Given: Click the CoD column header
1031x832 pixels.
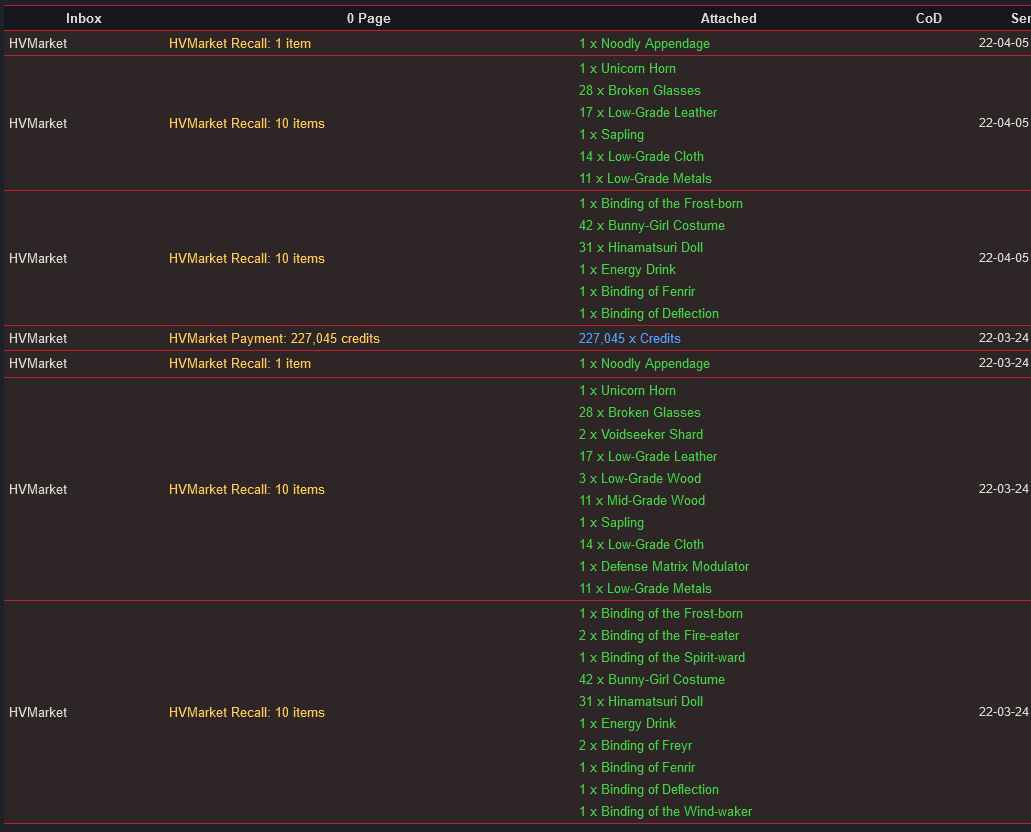Looking at the screenshot, I should pyautogui.click(x=928, y=18).
